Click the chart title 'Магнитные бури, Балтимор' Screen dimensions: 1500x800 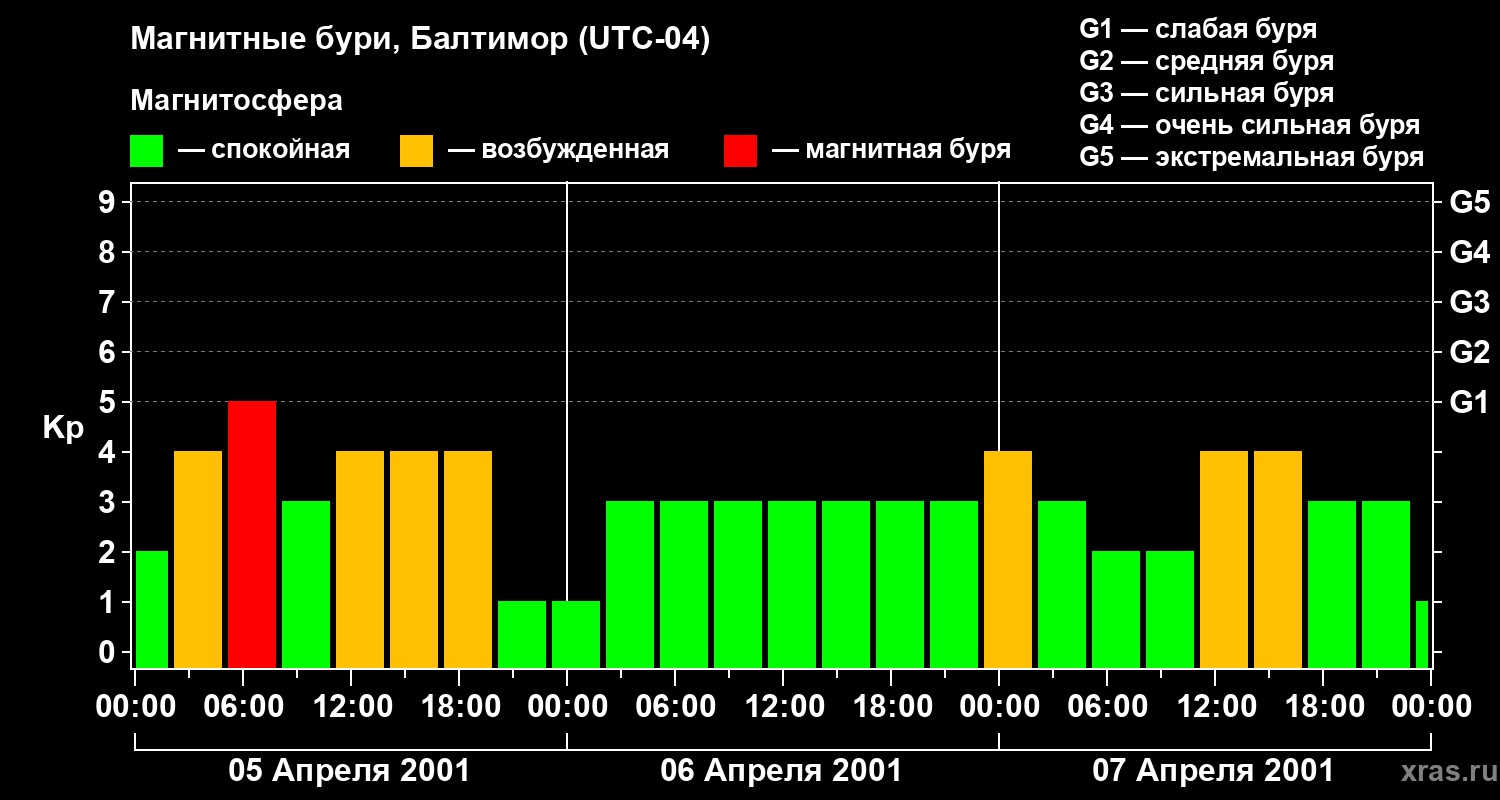tap(420, 40)
